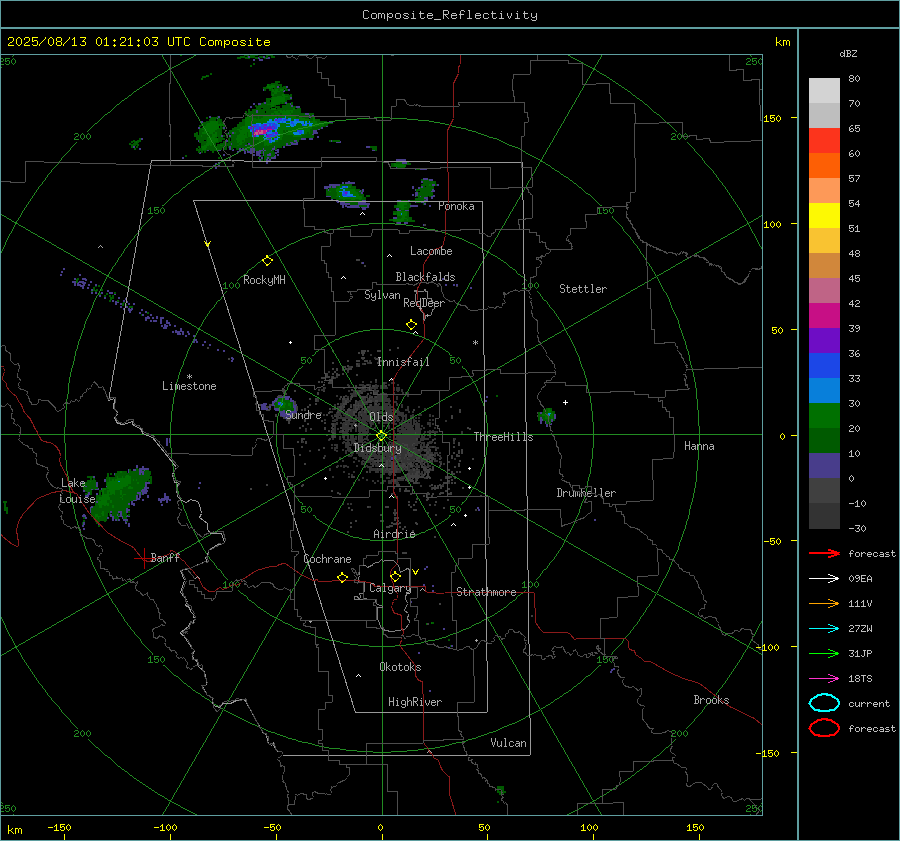Click the Okotoks city label
The height and width of the screenshot is (841, 900).
pyautogui.click(x=400, y=667)
